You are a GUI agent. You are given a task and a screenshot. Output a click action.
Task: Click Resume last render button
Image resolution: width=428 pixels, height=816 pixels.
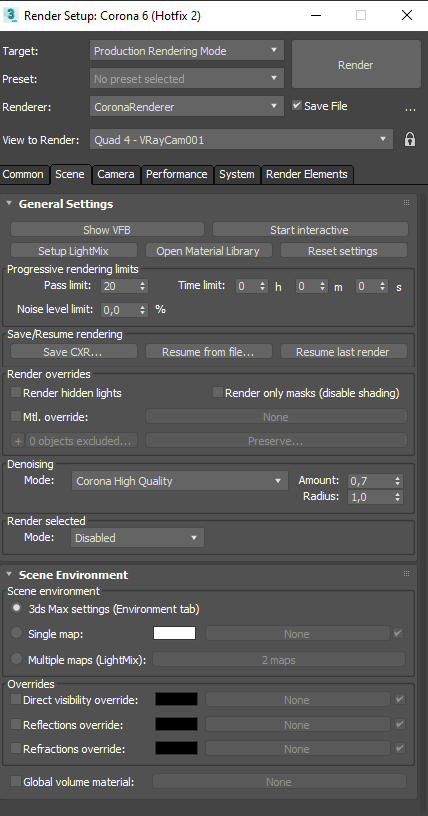pyautogui.click(x=344, y=351)
